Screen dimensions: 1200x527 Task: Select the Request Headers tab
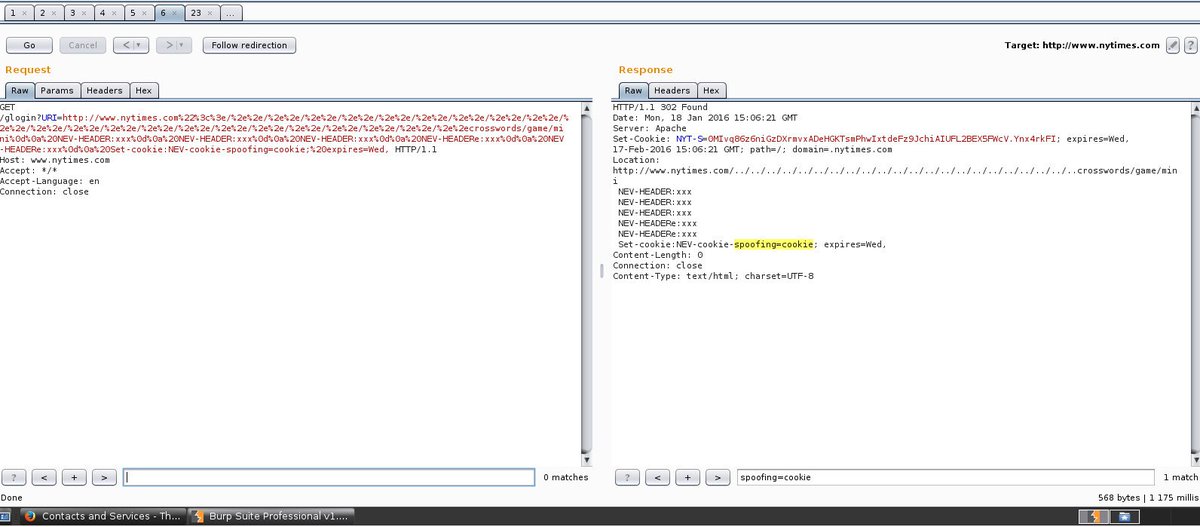point(105,90)
